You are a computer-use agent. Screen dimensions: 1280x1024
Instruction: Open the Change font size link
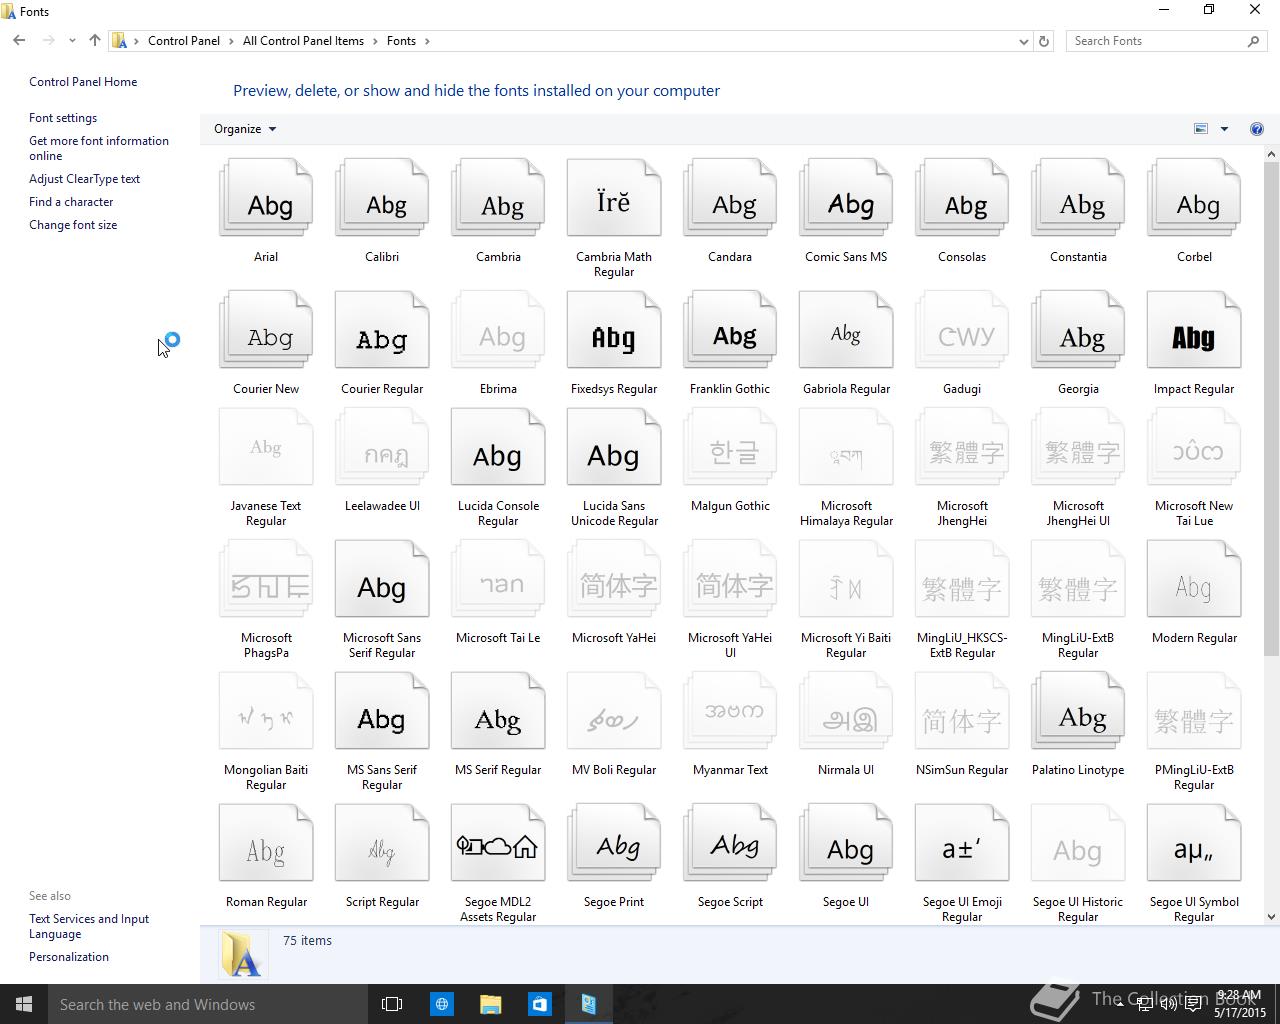(x=73, y=225)
